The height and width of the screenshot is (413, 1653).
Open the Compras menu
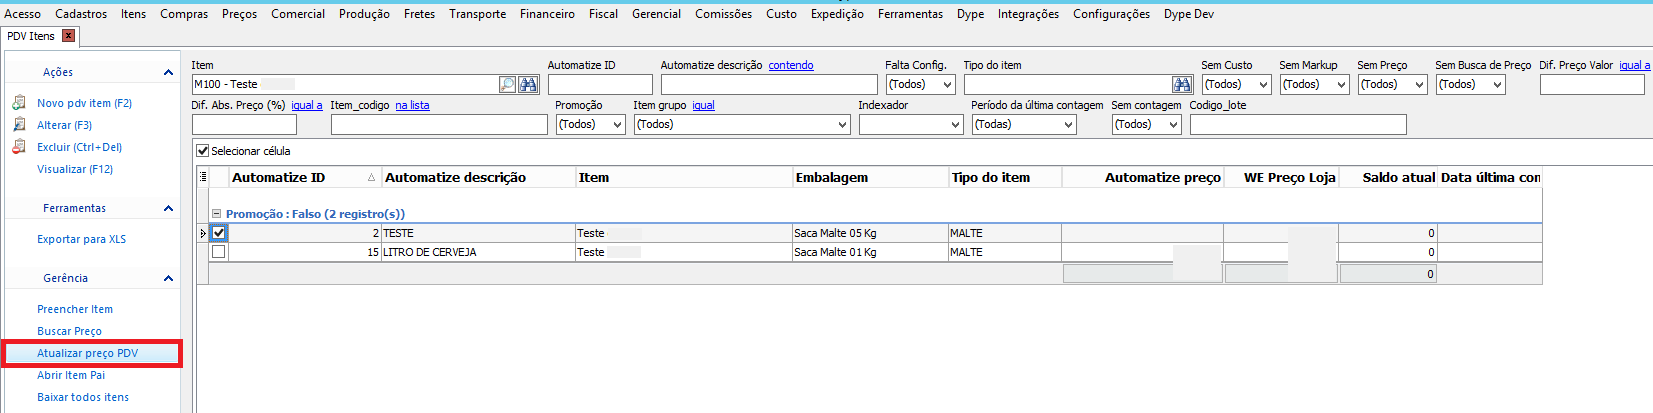pyautogui.click(x=184, y=14)
